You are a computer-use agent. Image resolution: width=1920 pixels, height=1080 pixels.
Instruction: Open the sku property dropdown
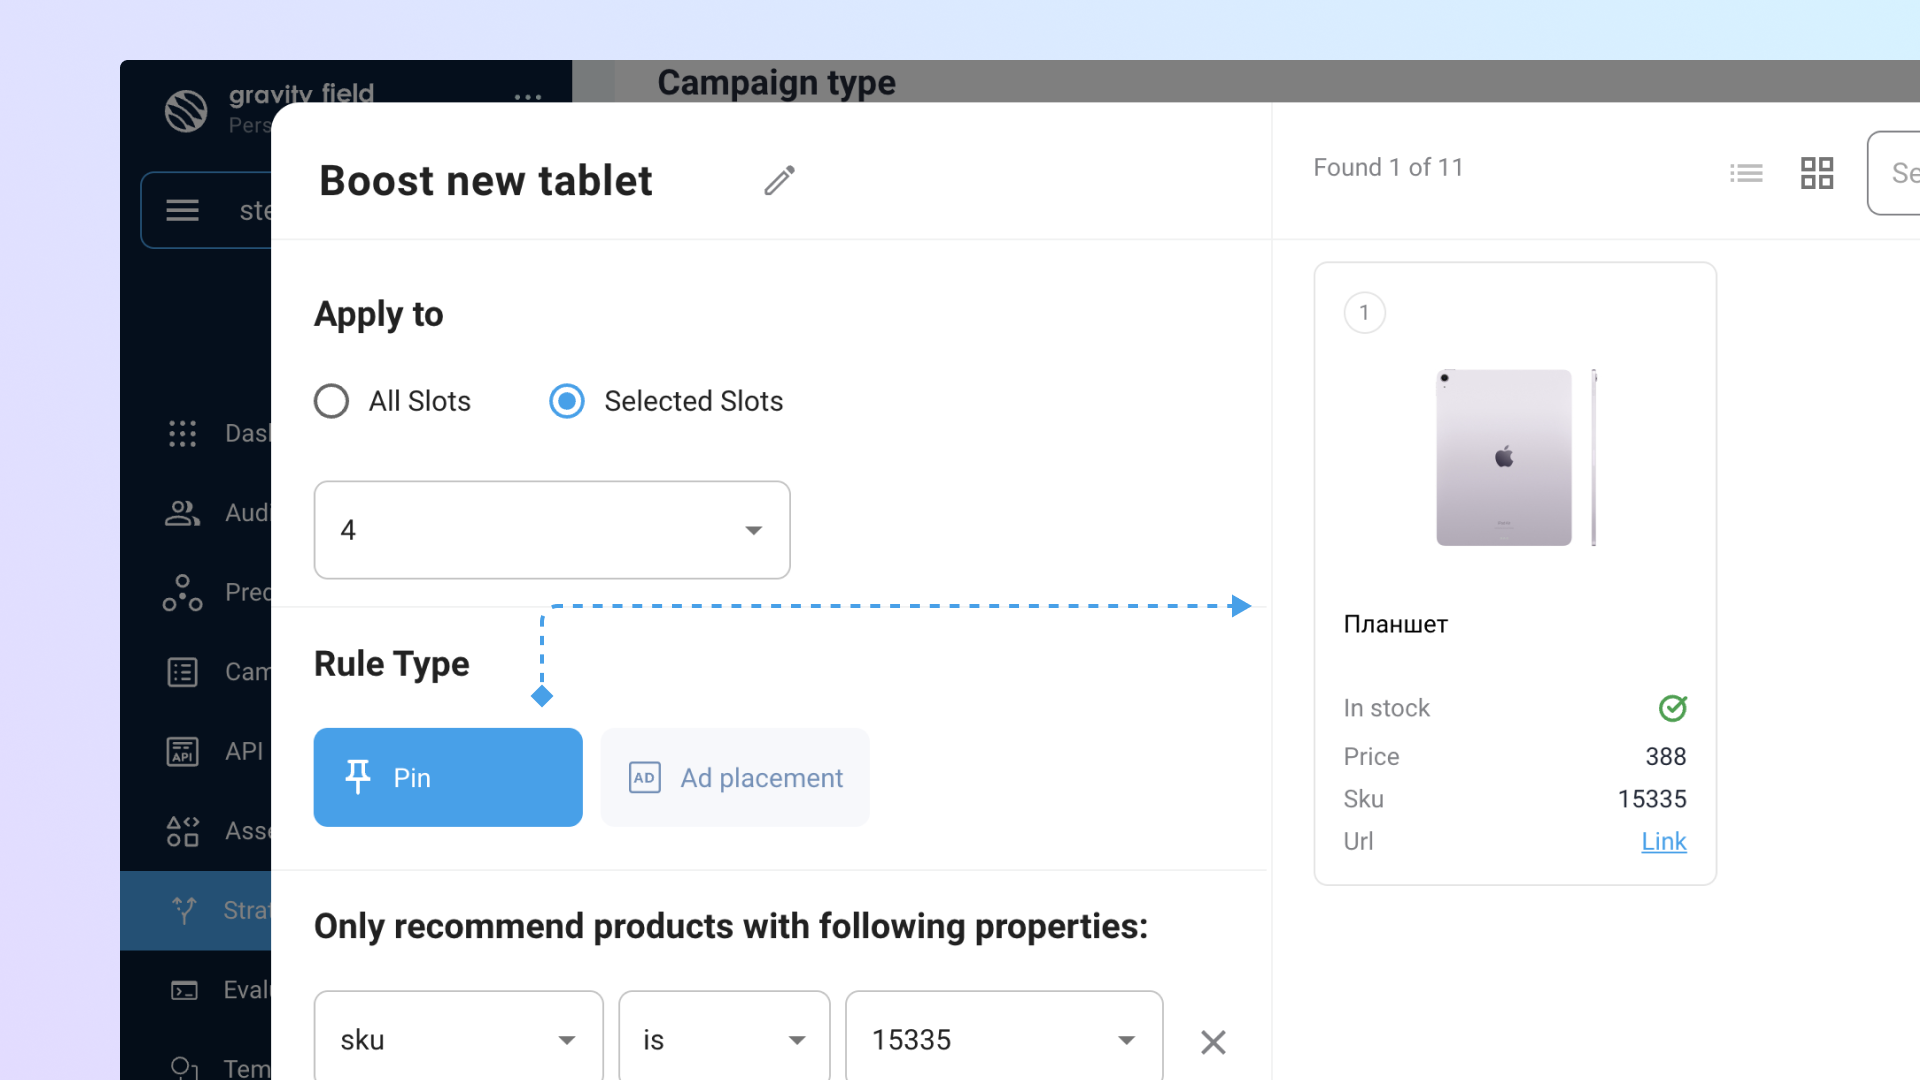tap(458, 1040)
